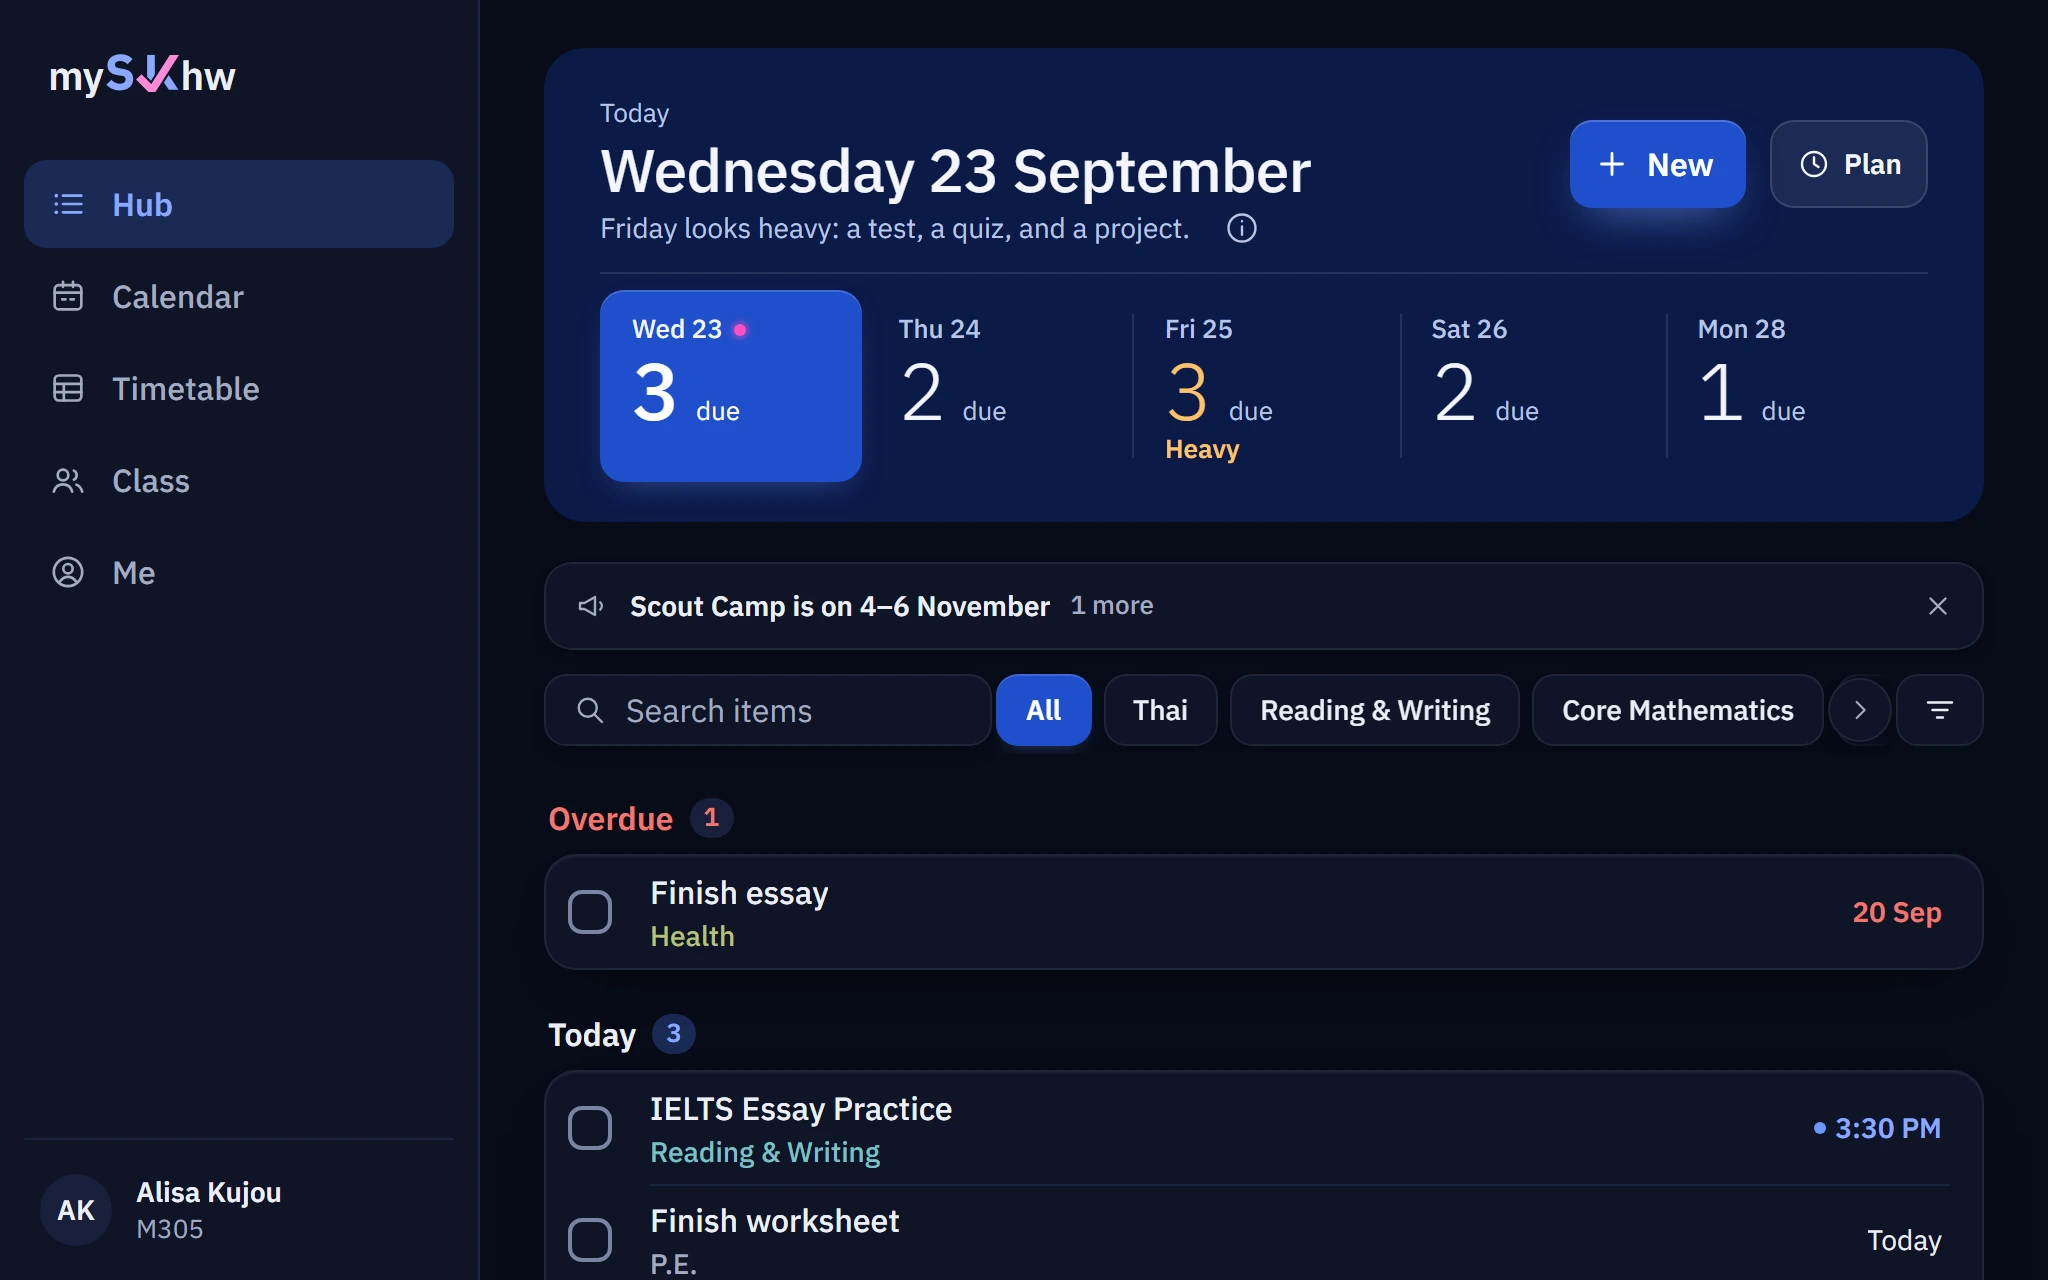Image resolution: width=2048 pixels, height=1280 pixels.
Task: Focus the Search items field
Action: [768, 710]
